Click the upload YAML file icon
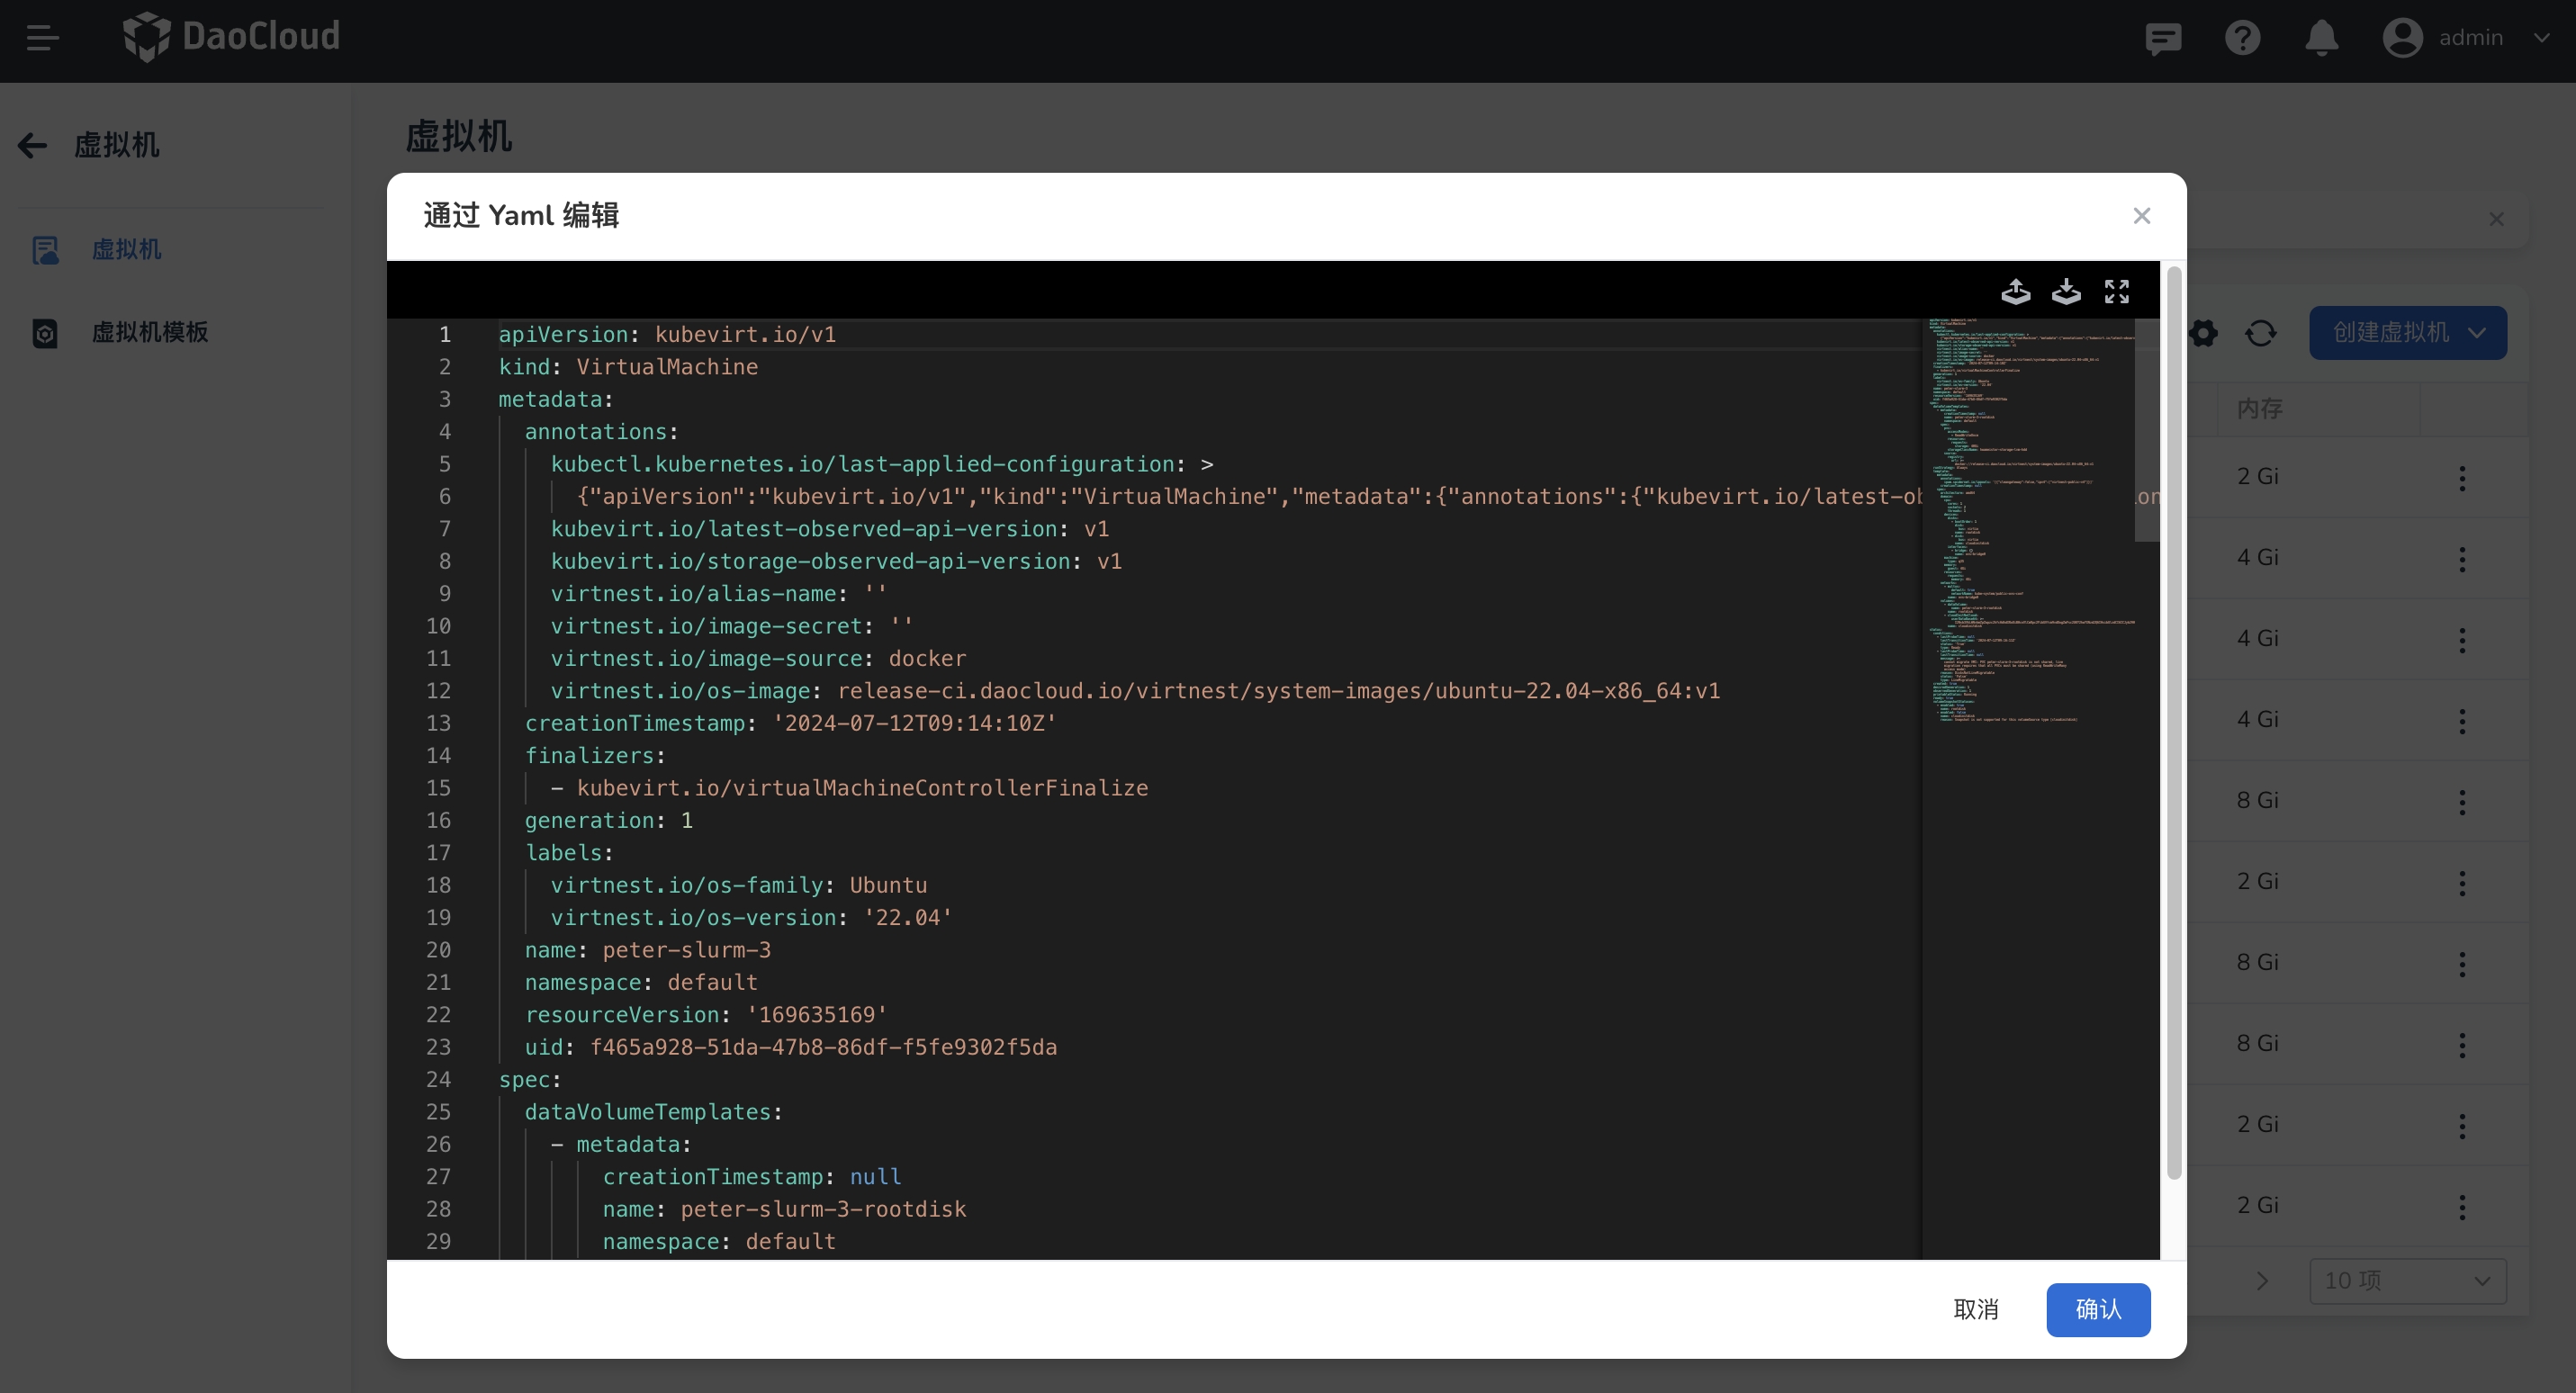Viewport: 2576px width, 1393px height. 2015,291
